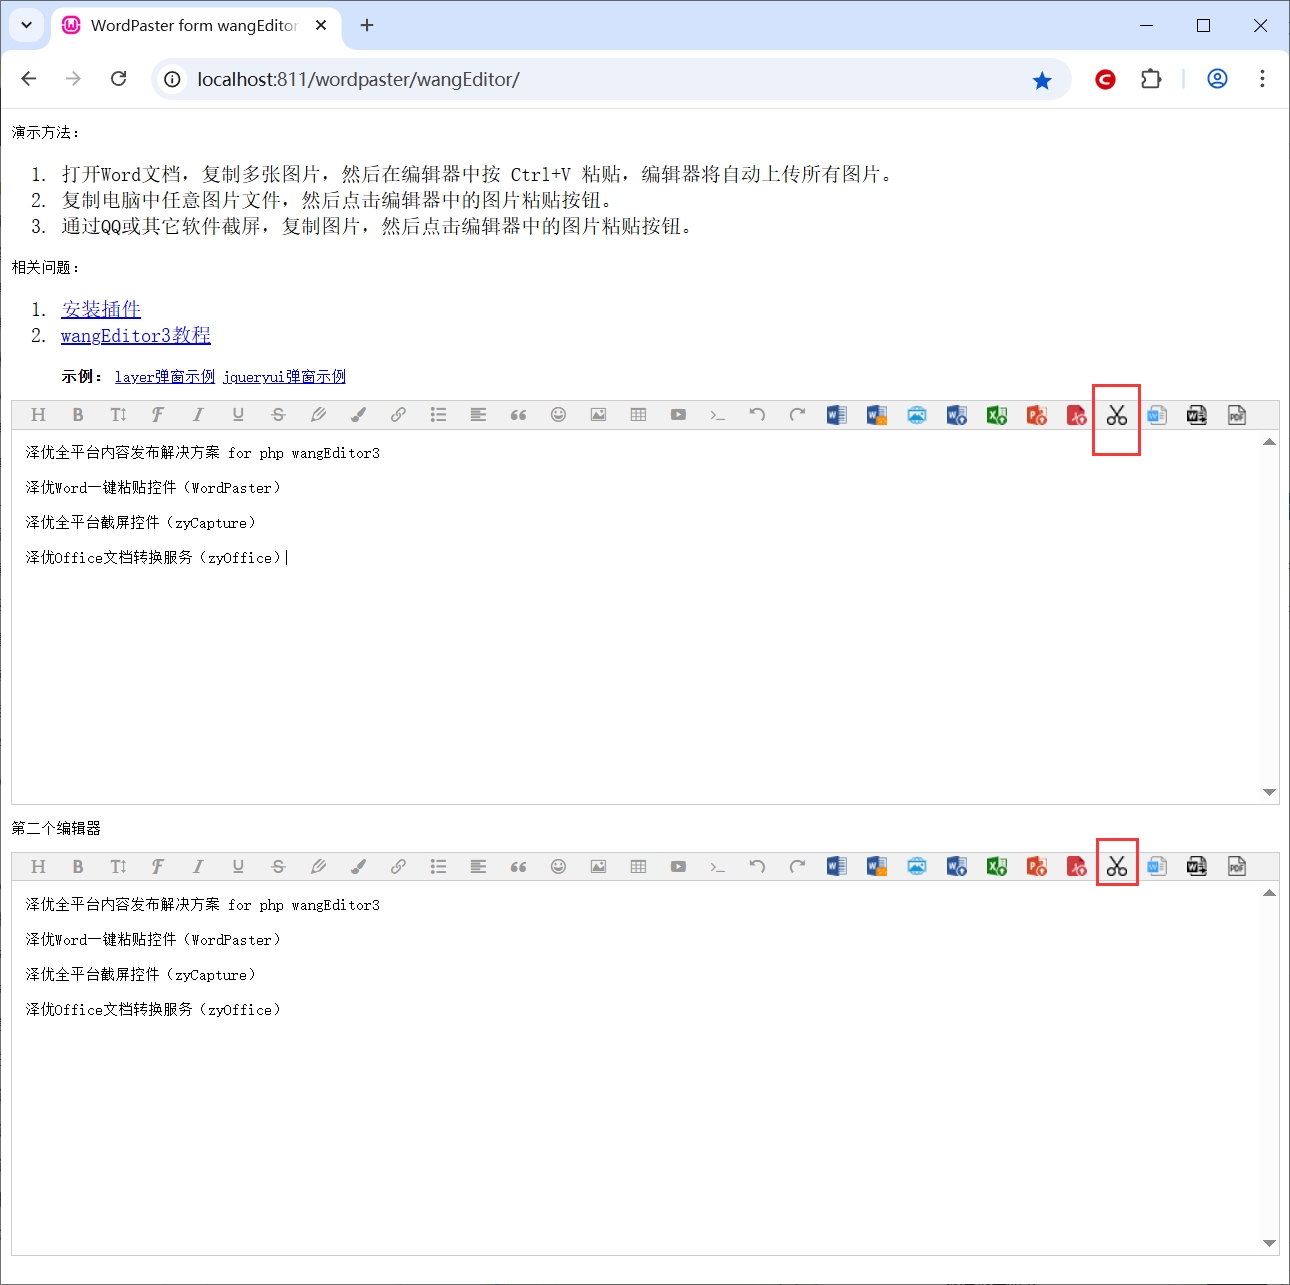Open the layer弹窗示例 link
1290x1285 pixels.
165,377
